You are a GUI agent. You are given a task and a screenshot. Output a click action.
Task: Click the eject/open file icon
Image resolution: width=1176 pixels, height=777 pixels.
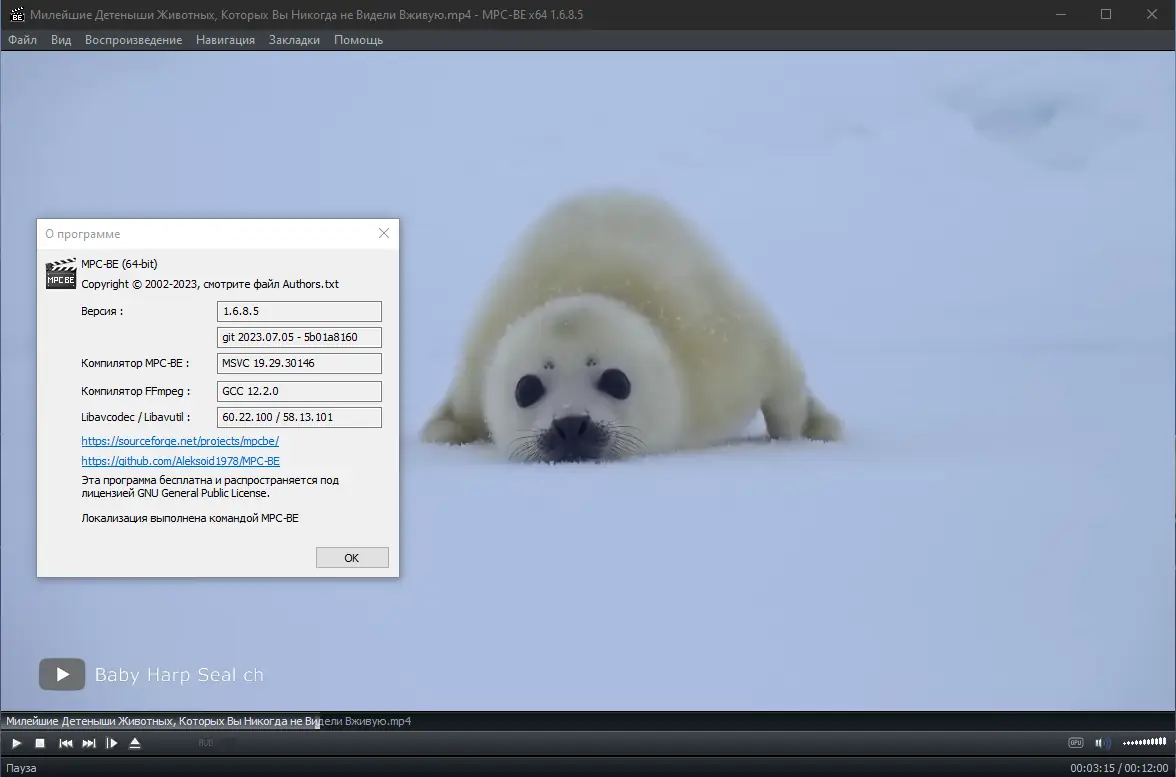pos(135,743)
